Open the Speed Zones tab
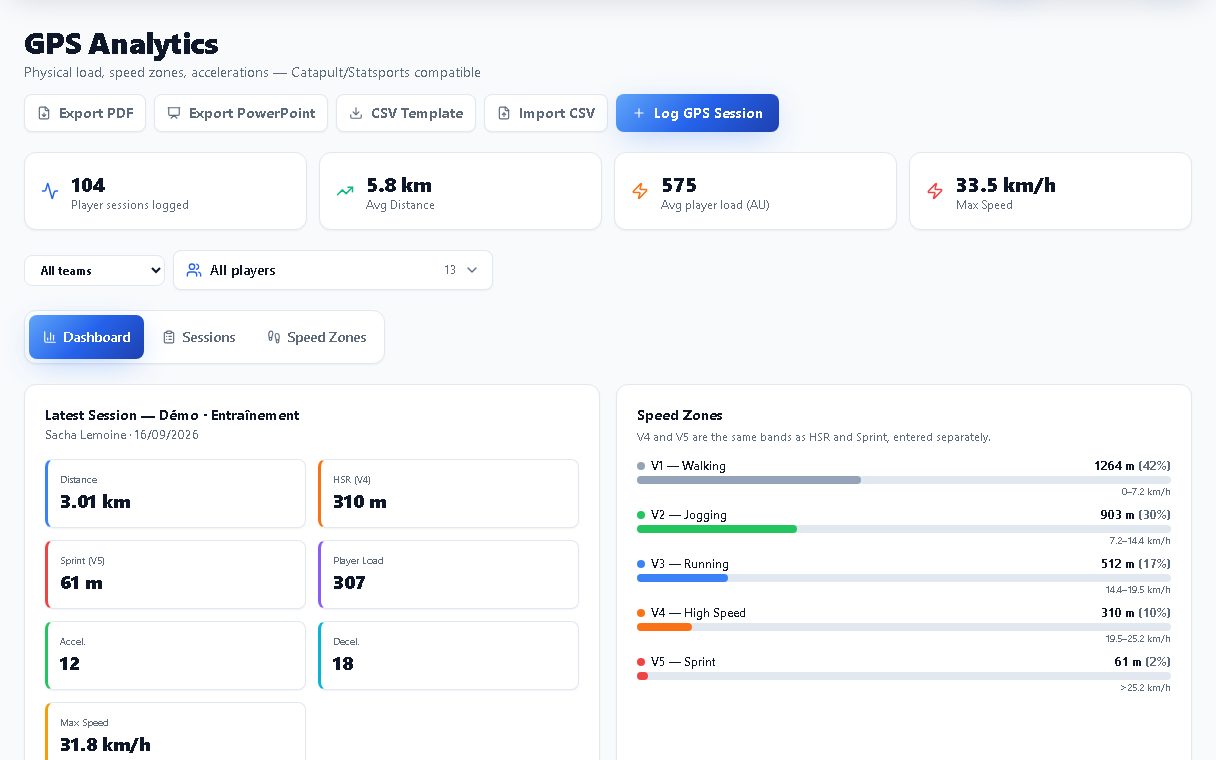Screen dimensions: 1216x760 click(317, 337)
